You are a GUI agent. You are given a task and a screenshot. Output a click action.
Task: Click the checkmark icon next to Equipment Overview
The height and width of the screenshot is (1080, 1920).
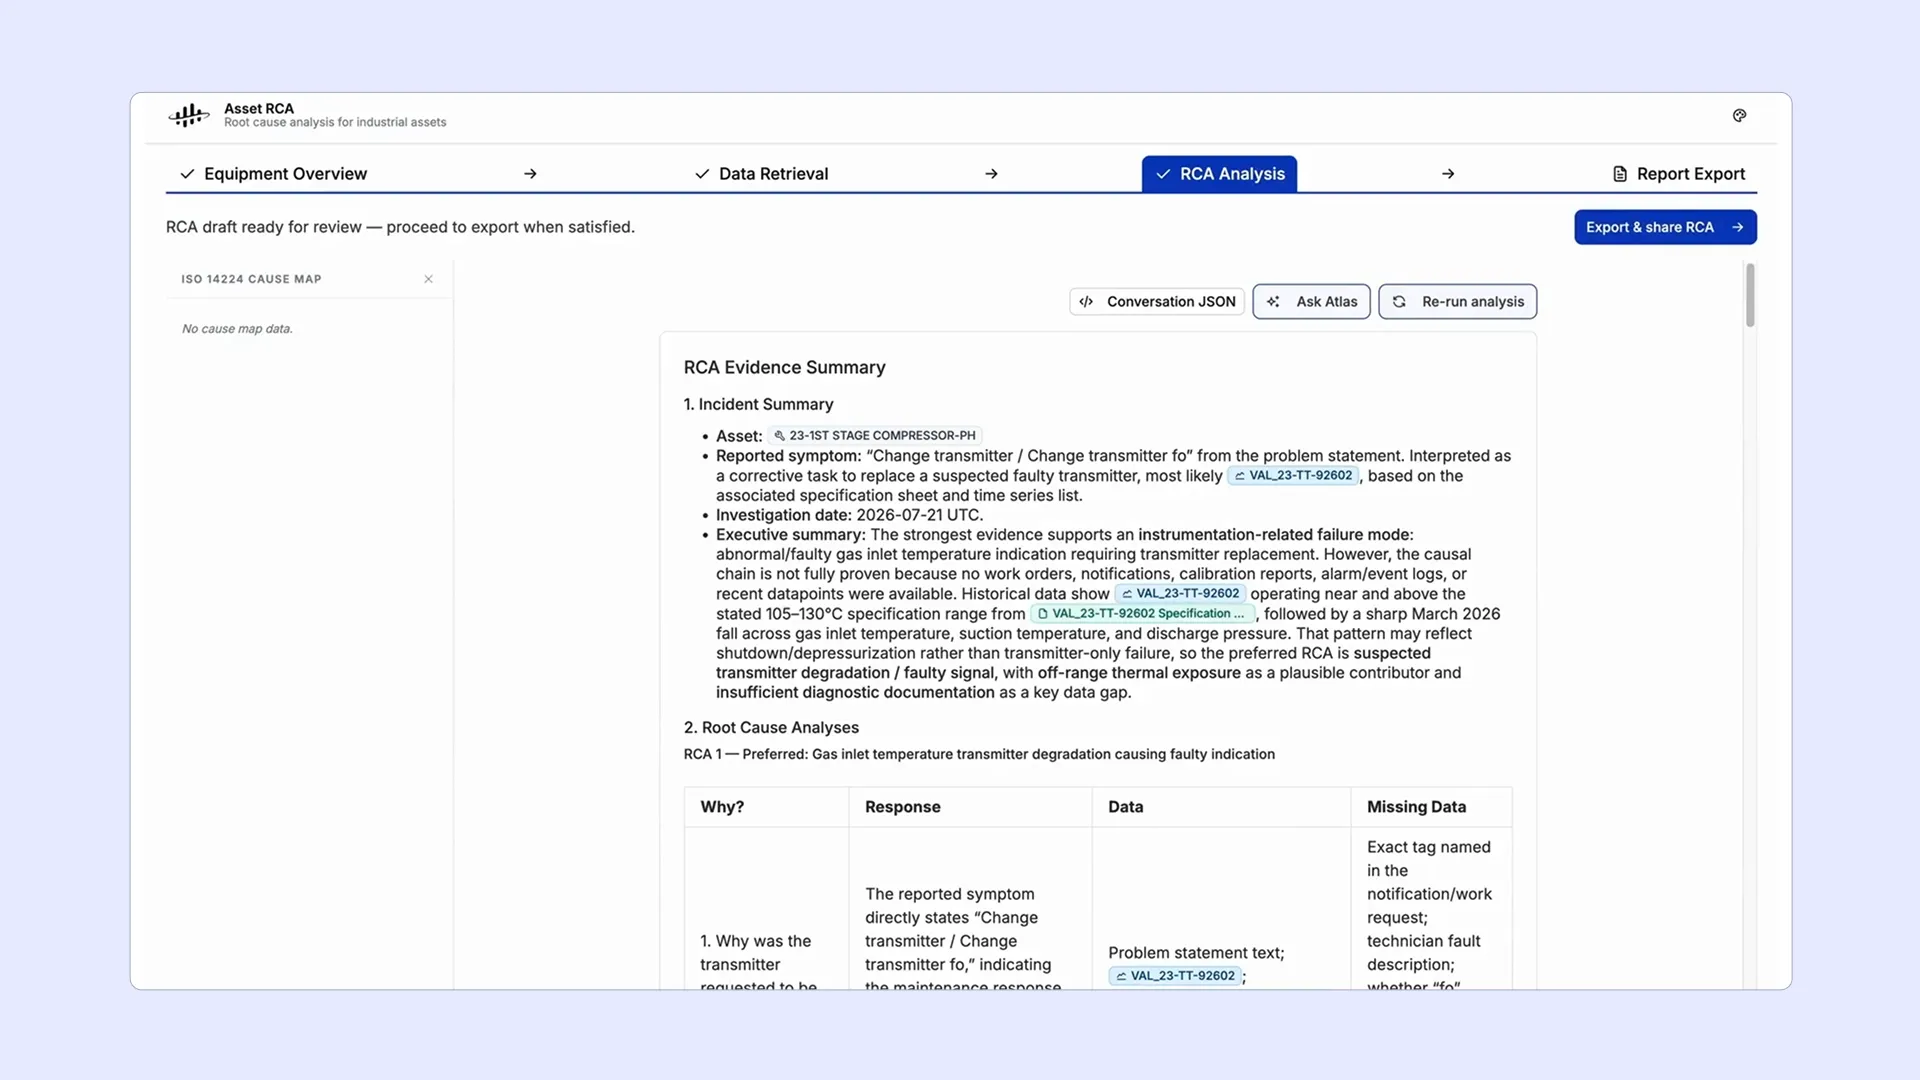point(187,174)
